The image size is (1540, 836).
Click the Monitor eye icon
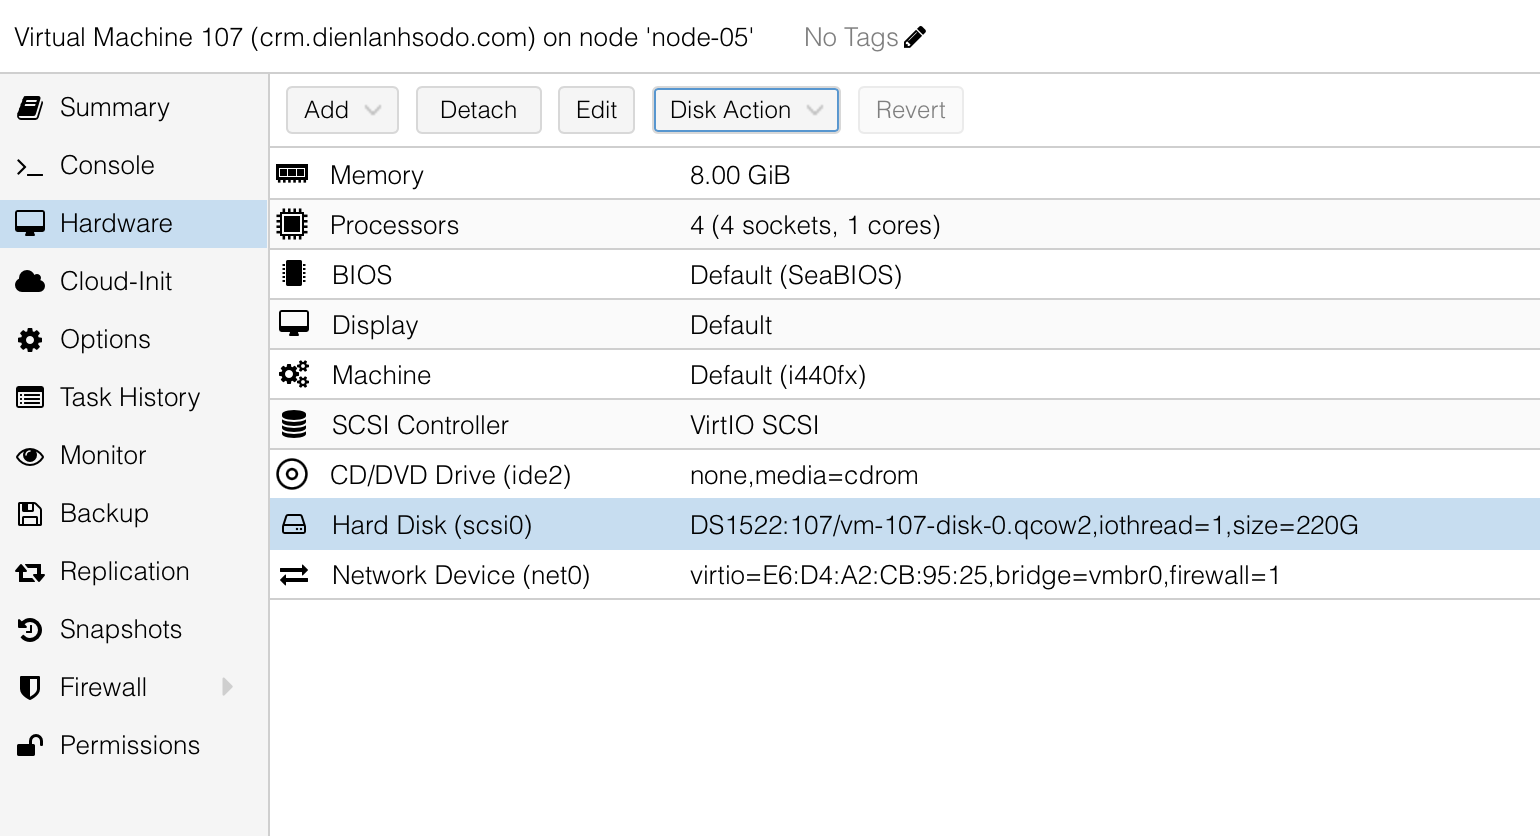[x=30, y=456]
